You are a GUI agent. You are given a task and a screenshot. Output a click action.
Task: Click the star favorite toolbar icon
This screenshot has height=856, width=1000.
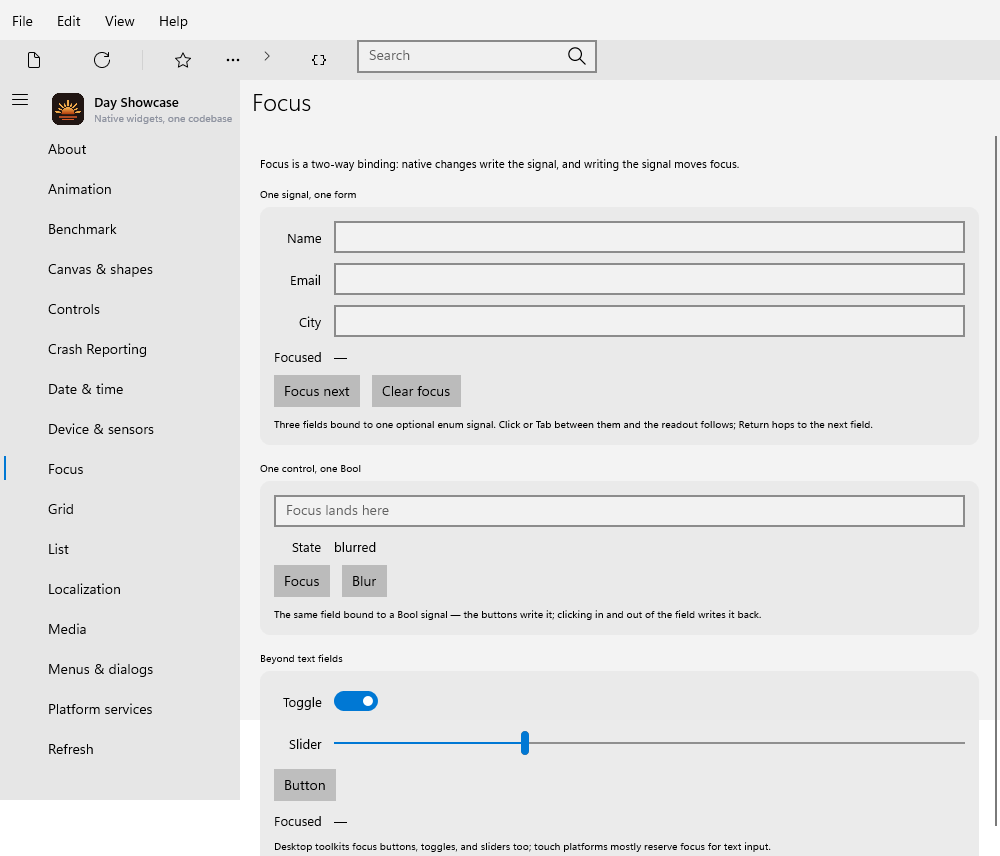click(183, 60)
